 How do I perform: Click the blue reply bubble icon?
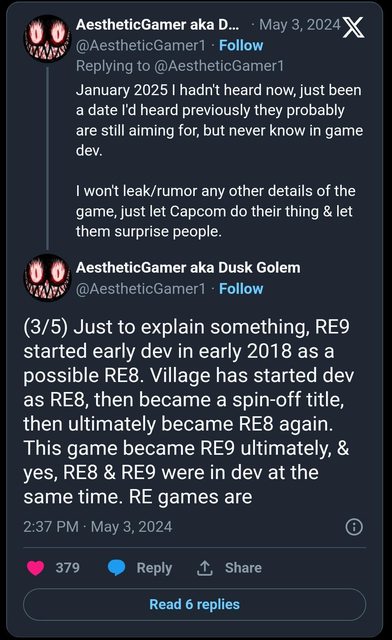(116, 568)
